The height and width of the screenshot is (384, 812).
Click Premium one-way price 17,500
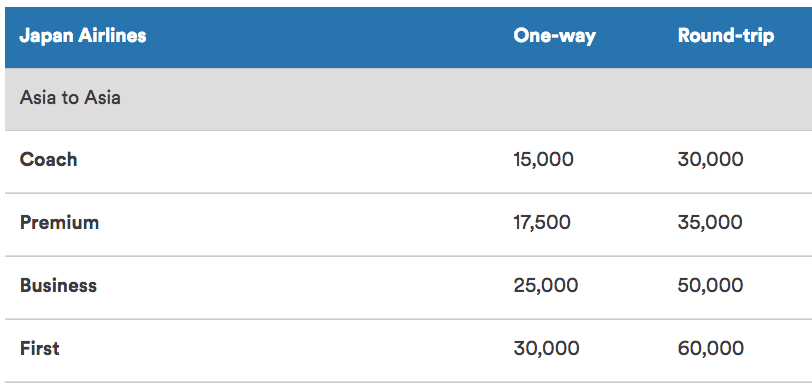[x=542, y=223]
